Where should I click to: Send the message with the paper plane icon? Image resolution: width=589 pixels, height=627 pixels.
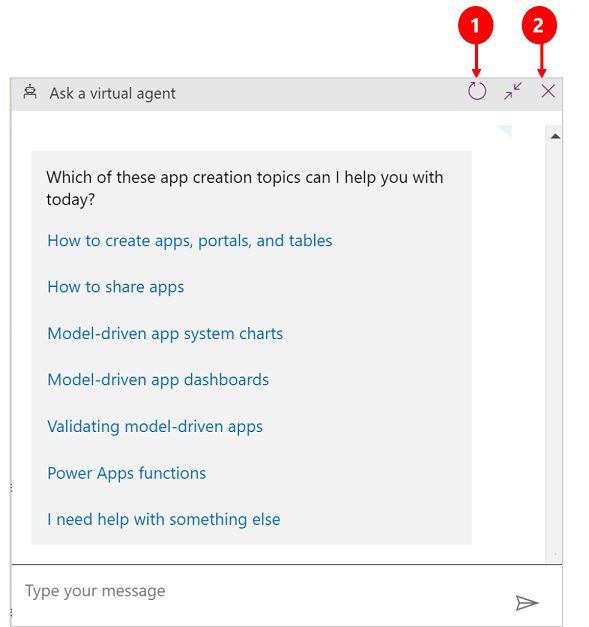point(527,603)
